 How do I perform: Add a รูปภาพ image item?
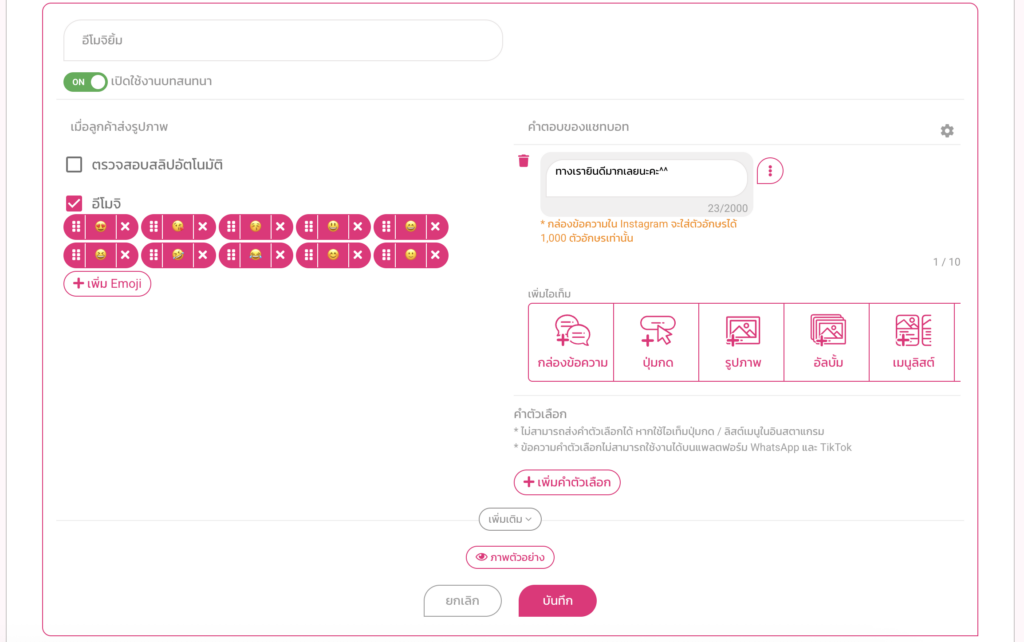click(x=742, y=343)
